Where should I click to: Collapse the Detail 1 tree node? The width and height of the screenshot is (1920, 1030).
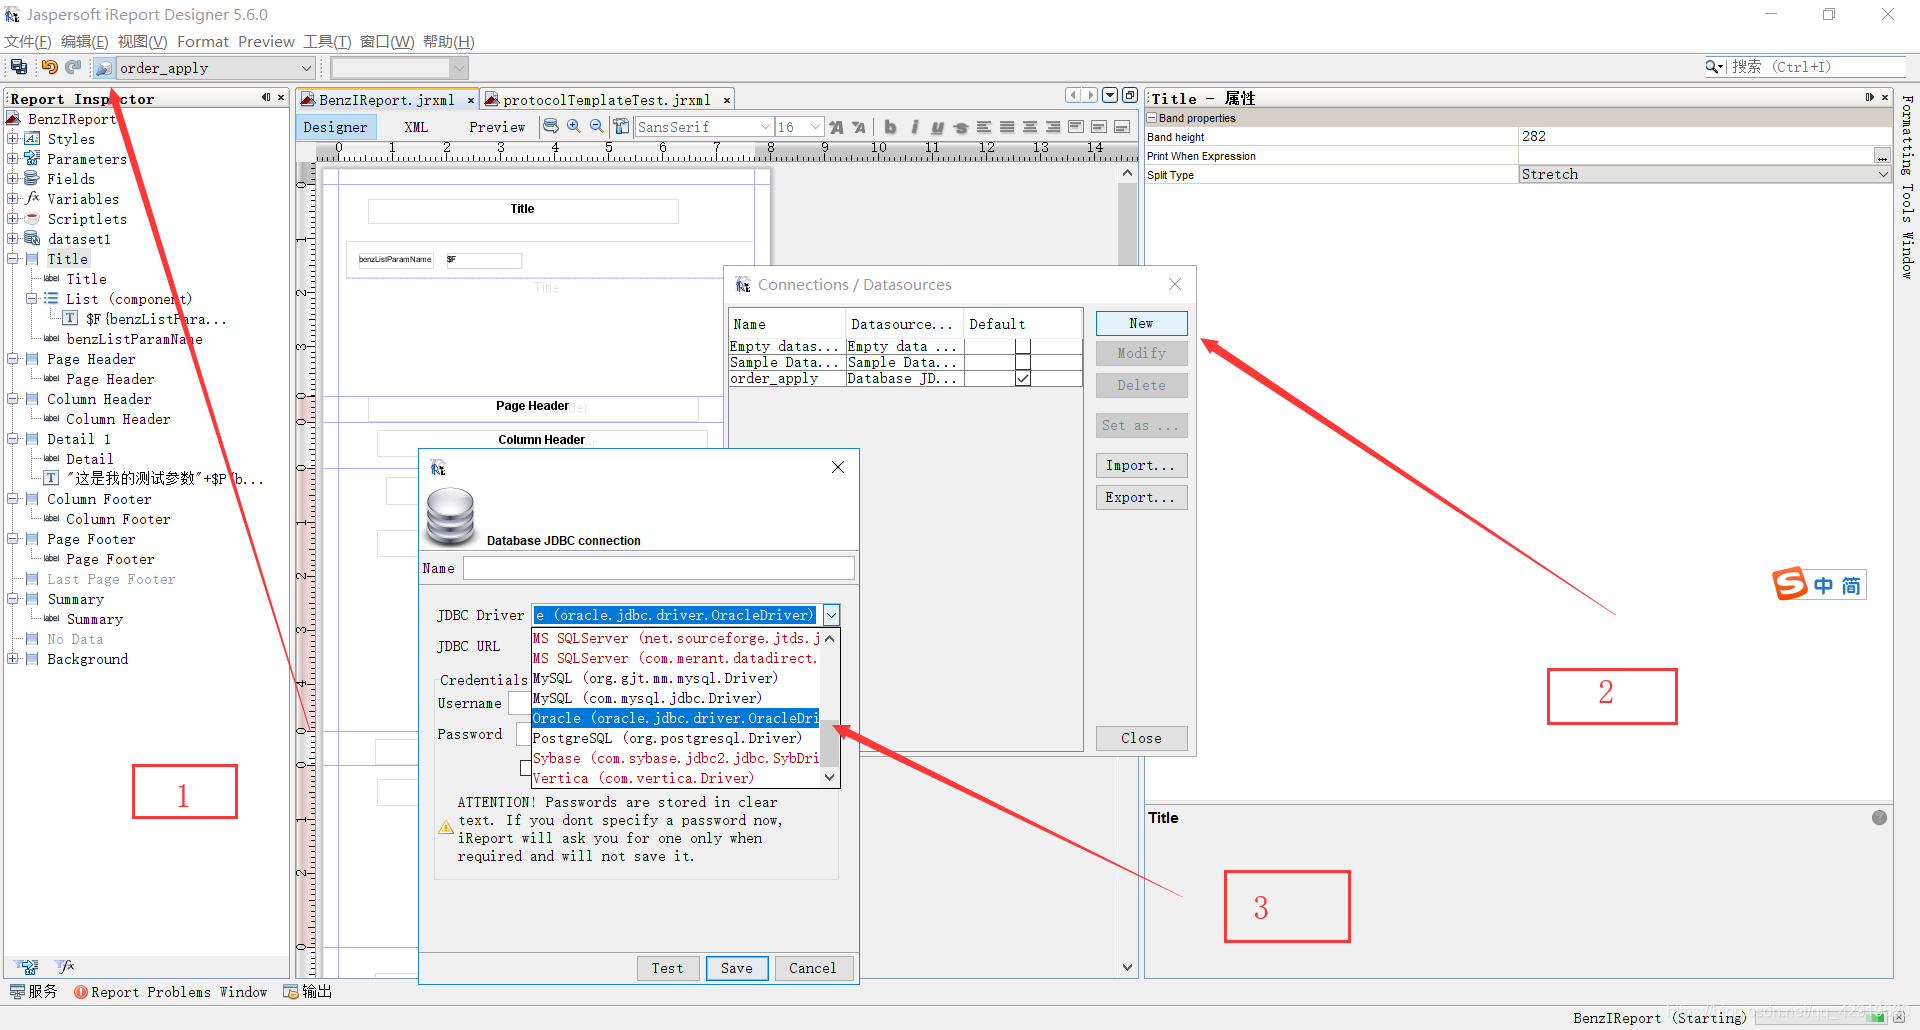coord(13,439)
